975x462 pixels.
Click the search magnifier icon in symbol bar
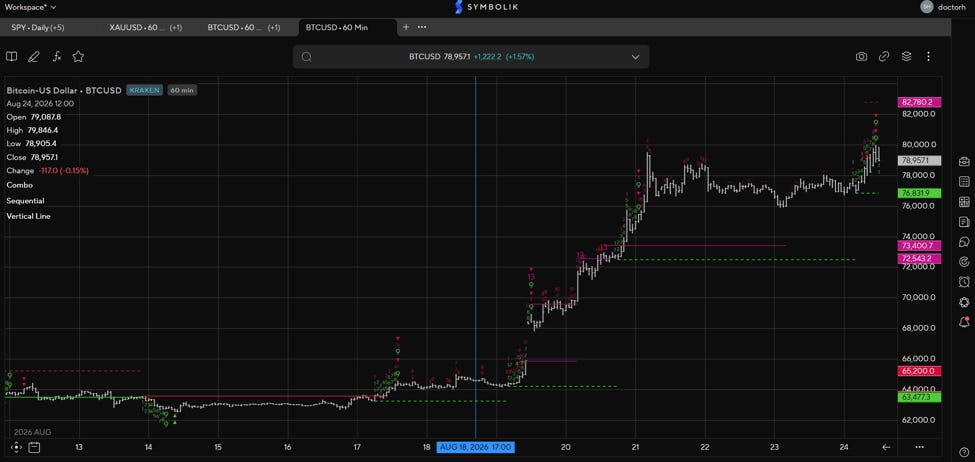click(307, 57)
